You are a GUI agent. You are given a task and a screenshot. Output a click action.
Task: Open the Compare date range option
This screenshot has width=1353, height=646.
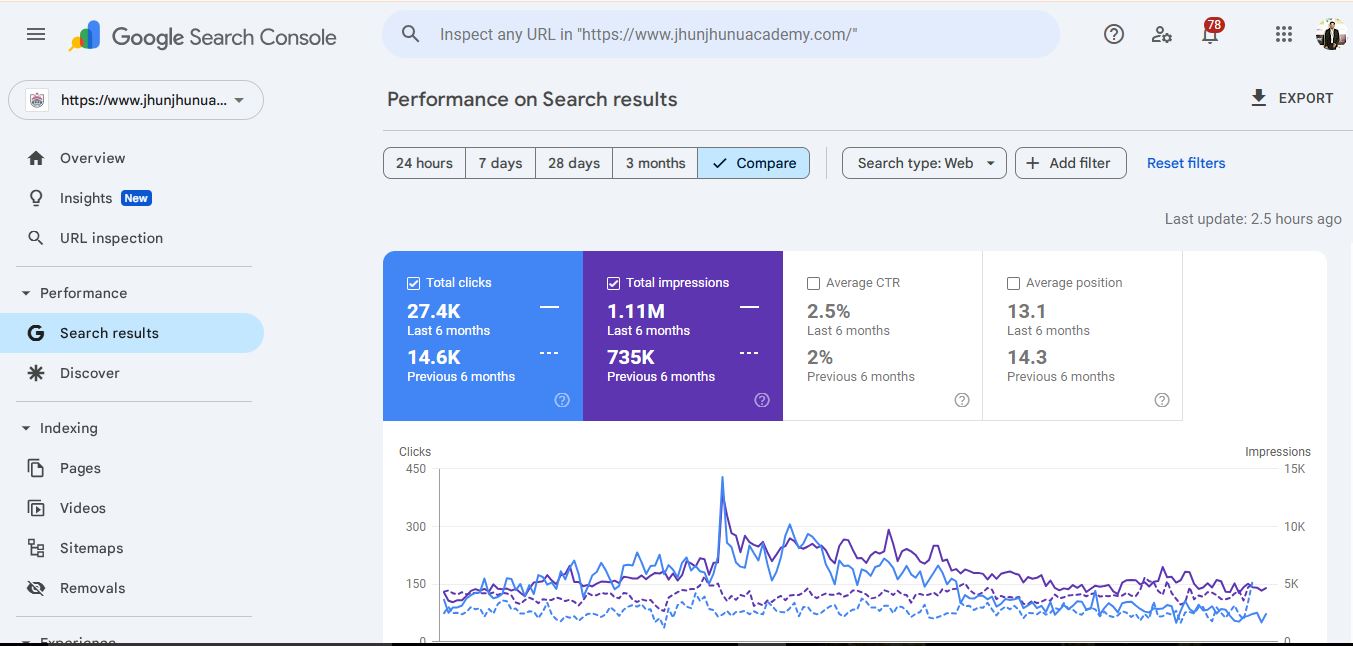pos(754,163)
